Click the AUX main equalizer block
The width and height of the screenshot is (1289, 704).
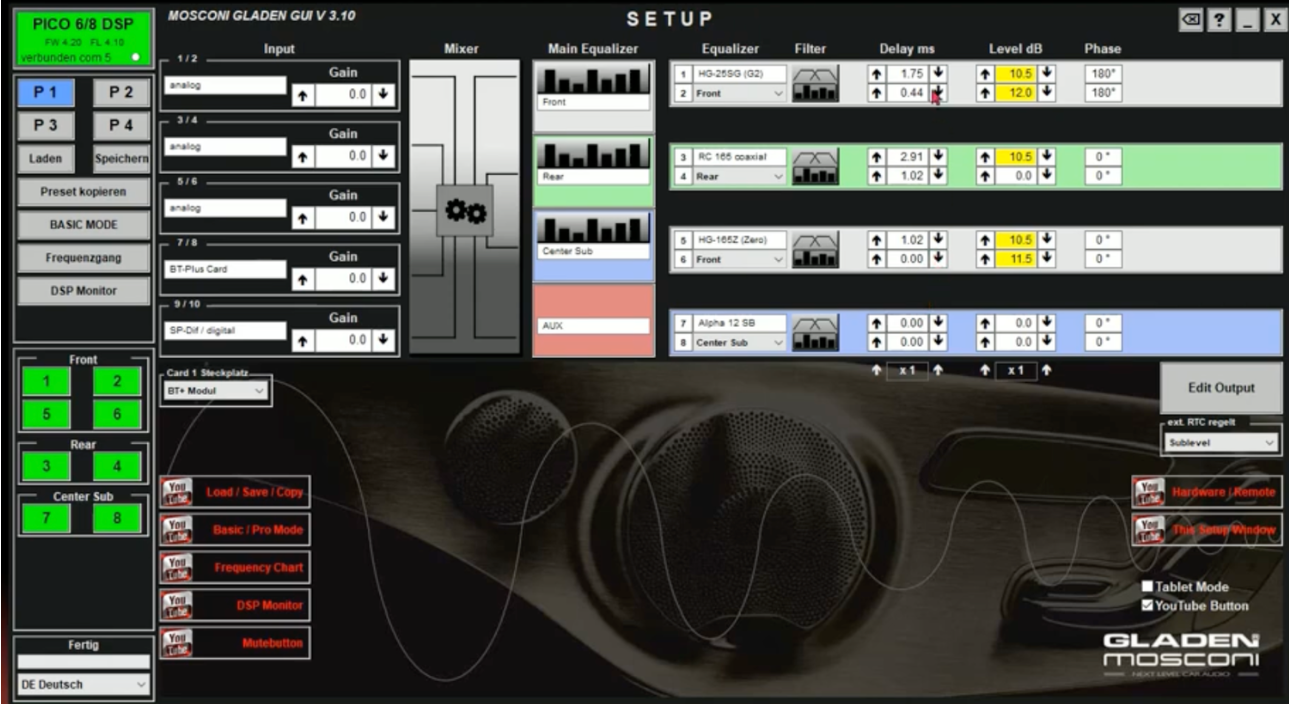point(593,321)
